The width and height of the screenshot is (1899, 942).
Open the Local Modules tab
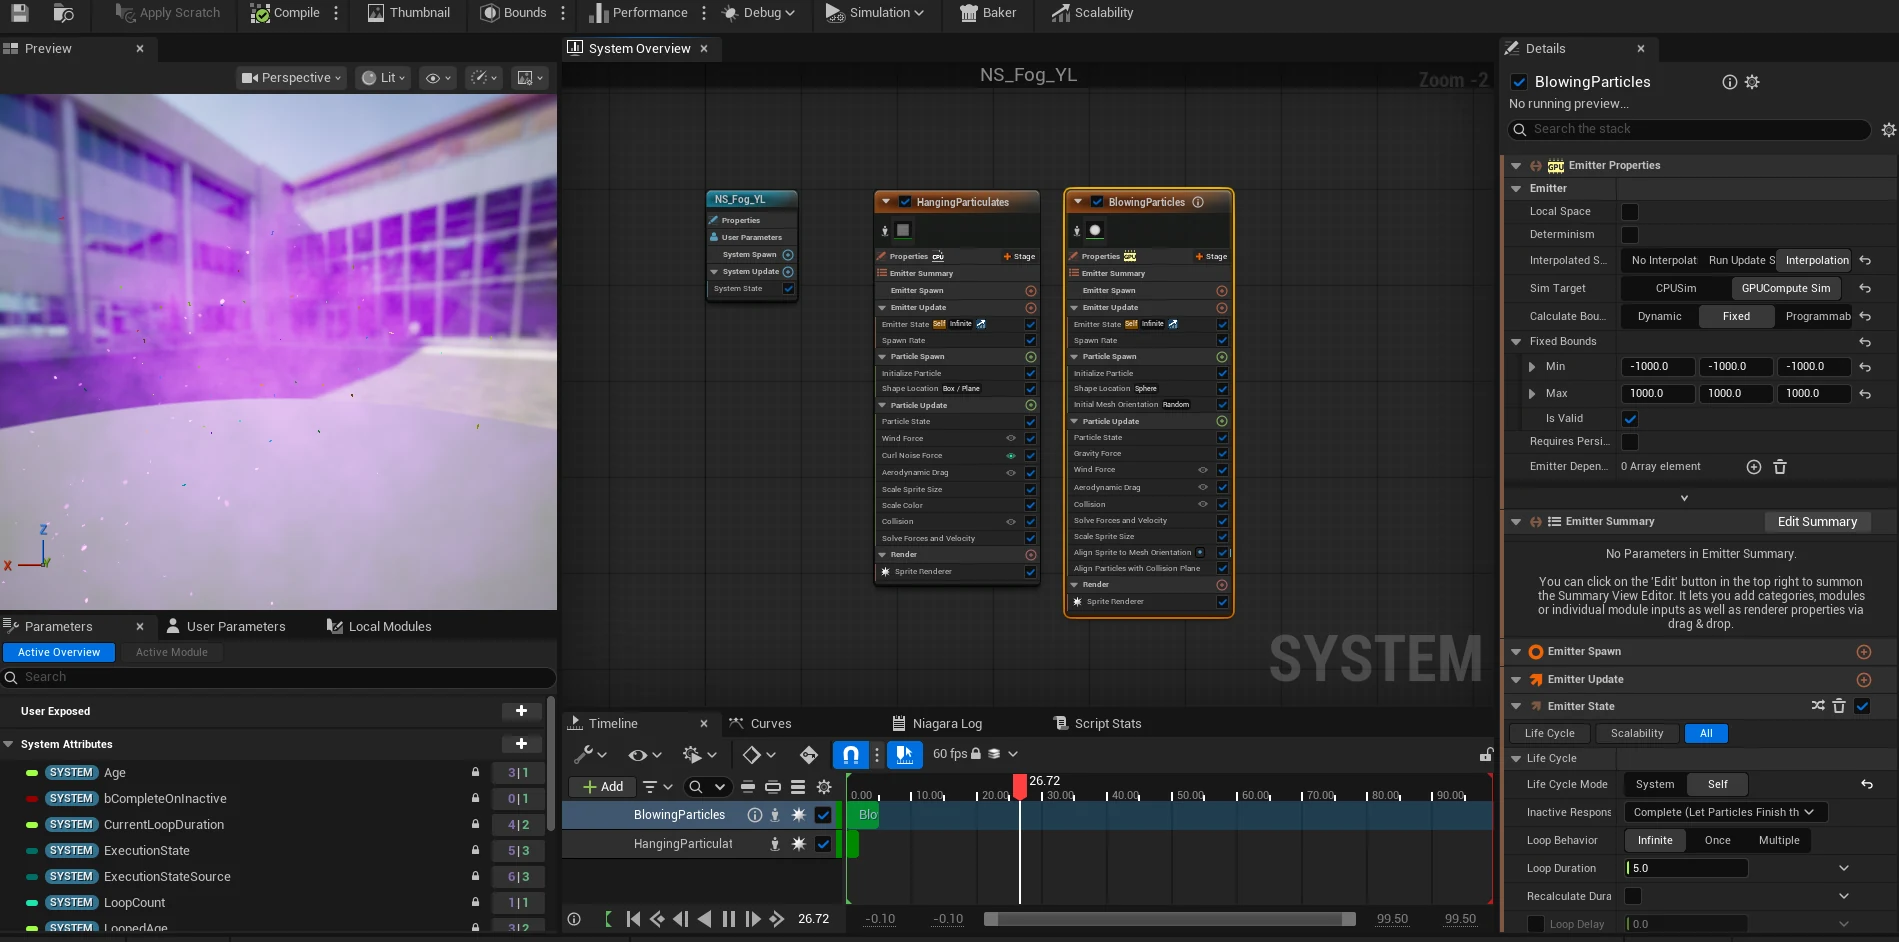(x=379, y=627)
